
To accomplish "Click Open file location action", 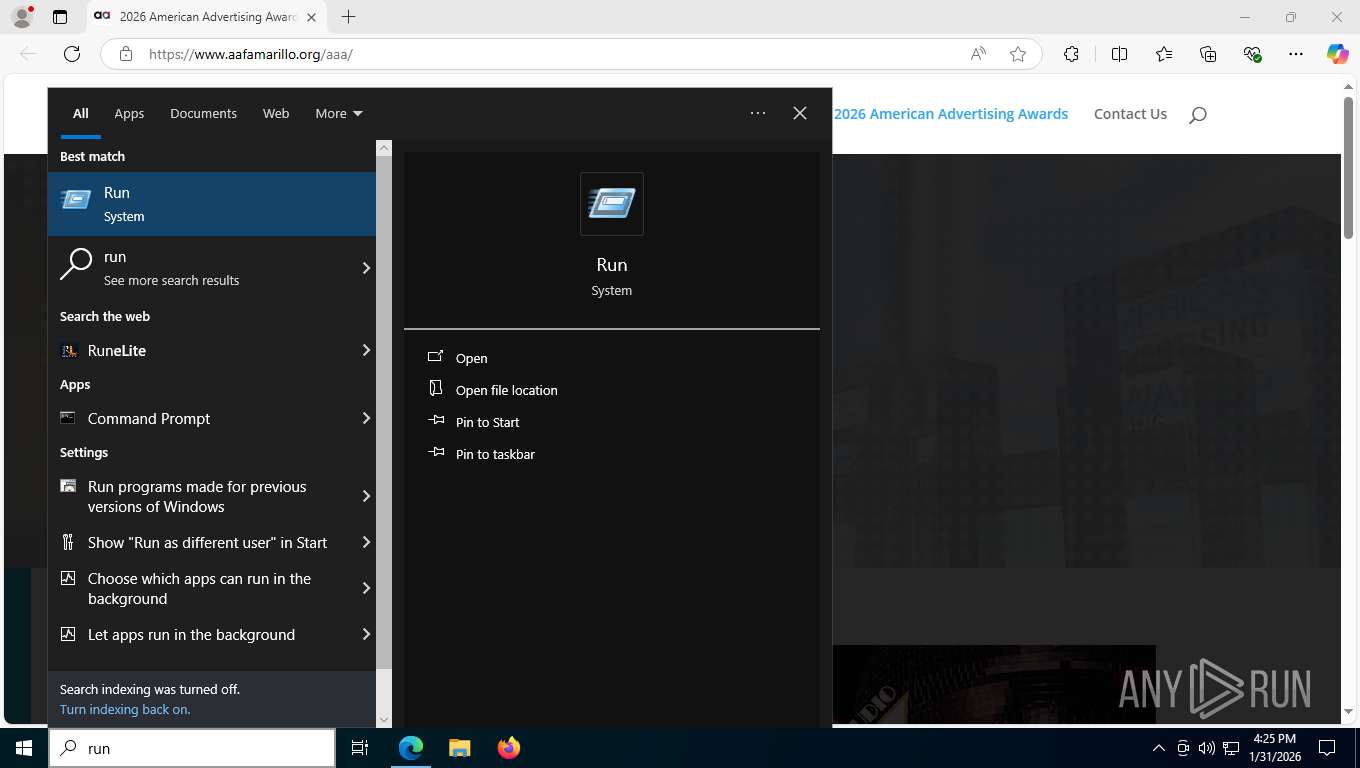I will (507, 390).
